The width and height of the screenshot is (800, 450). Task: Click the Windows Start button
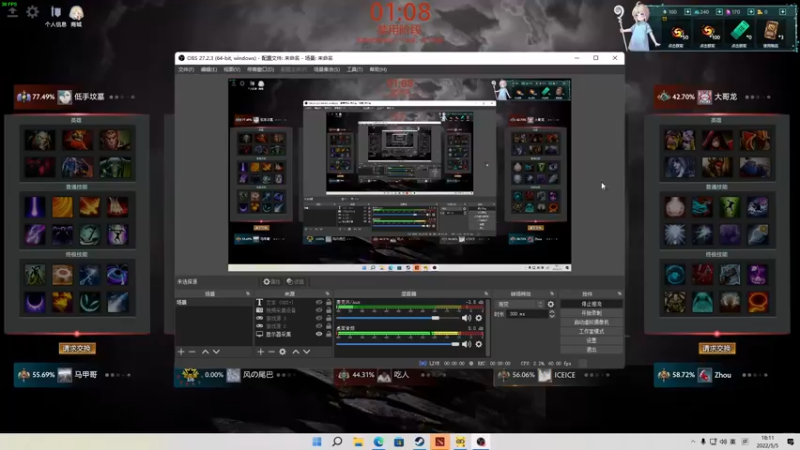[317, 442]
